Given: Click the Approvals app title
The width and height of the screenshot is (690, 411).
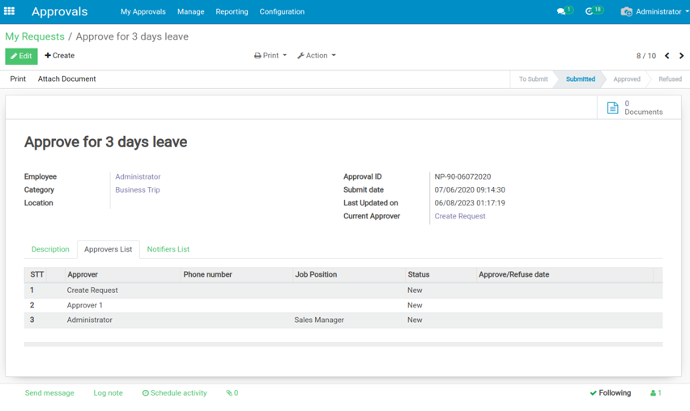Looking at the screenshot, I should (x=59, y=11).
